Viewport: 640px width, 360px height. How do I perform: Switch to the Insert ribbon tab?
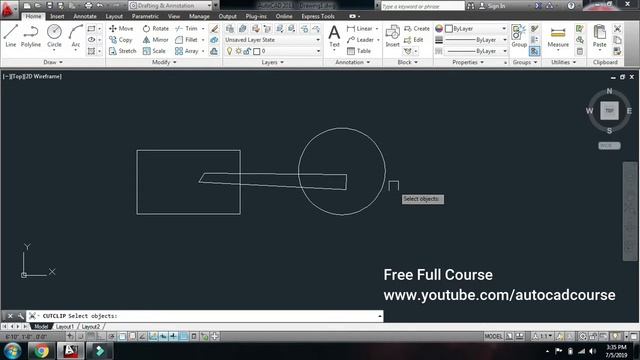point(57,16)
